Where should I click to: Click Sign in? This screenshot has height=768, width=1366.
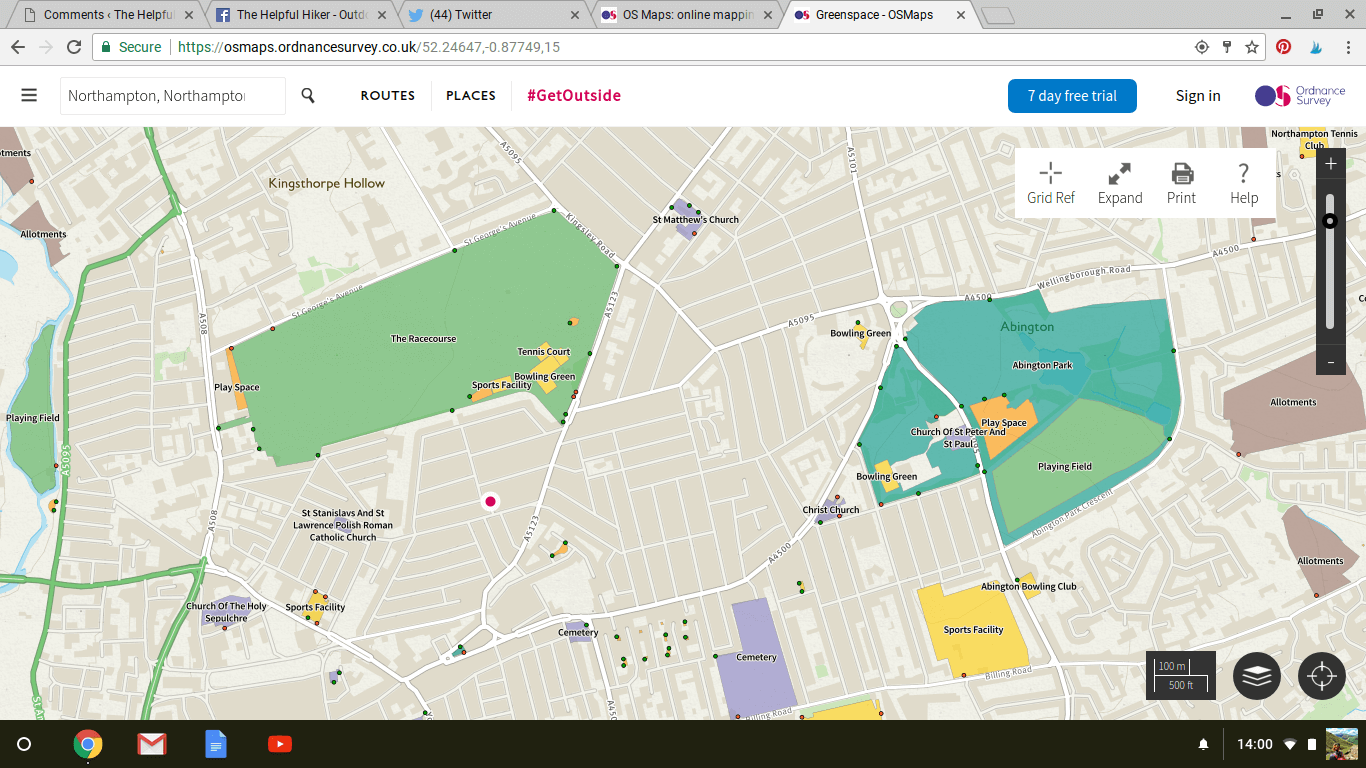1198,96
